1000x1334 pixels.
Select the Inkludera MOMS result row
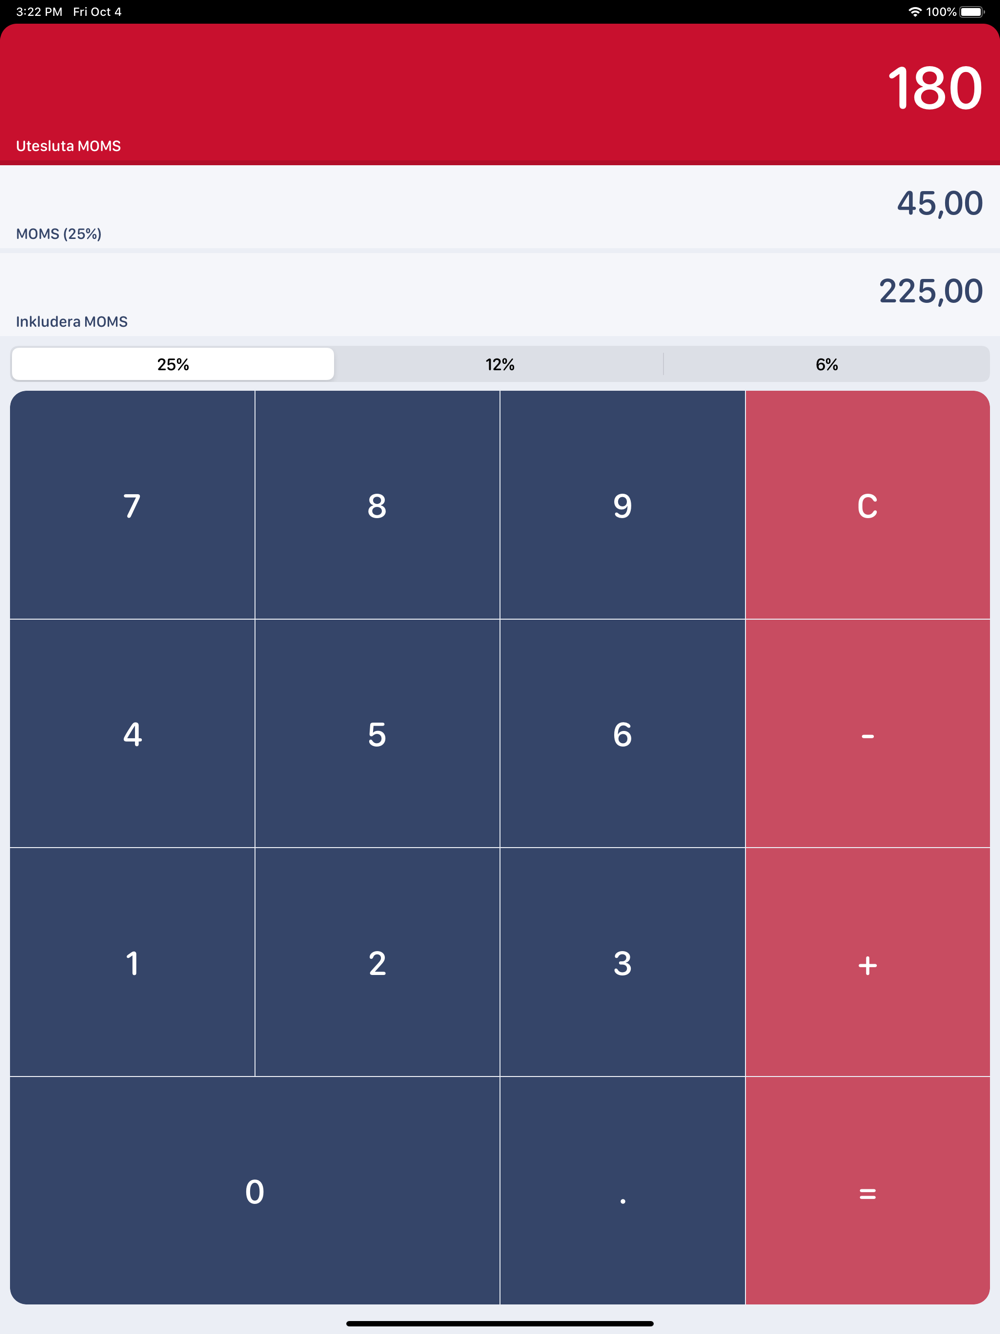[500, 294]
